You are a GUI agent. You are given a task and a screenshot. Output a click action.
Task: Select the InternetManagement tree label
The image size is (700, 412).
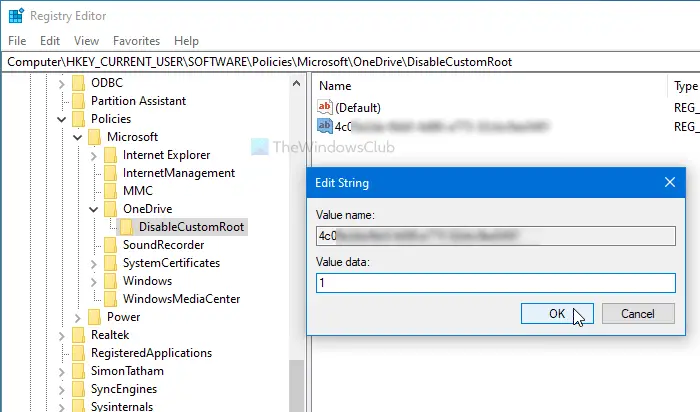coord(179,173)
